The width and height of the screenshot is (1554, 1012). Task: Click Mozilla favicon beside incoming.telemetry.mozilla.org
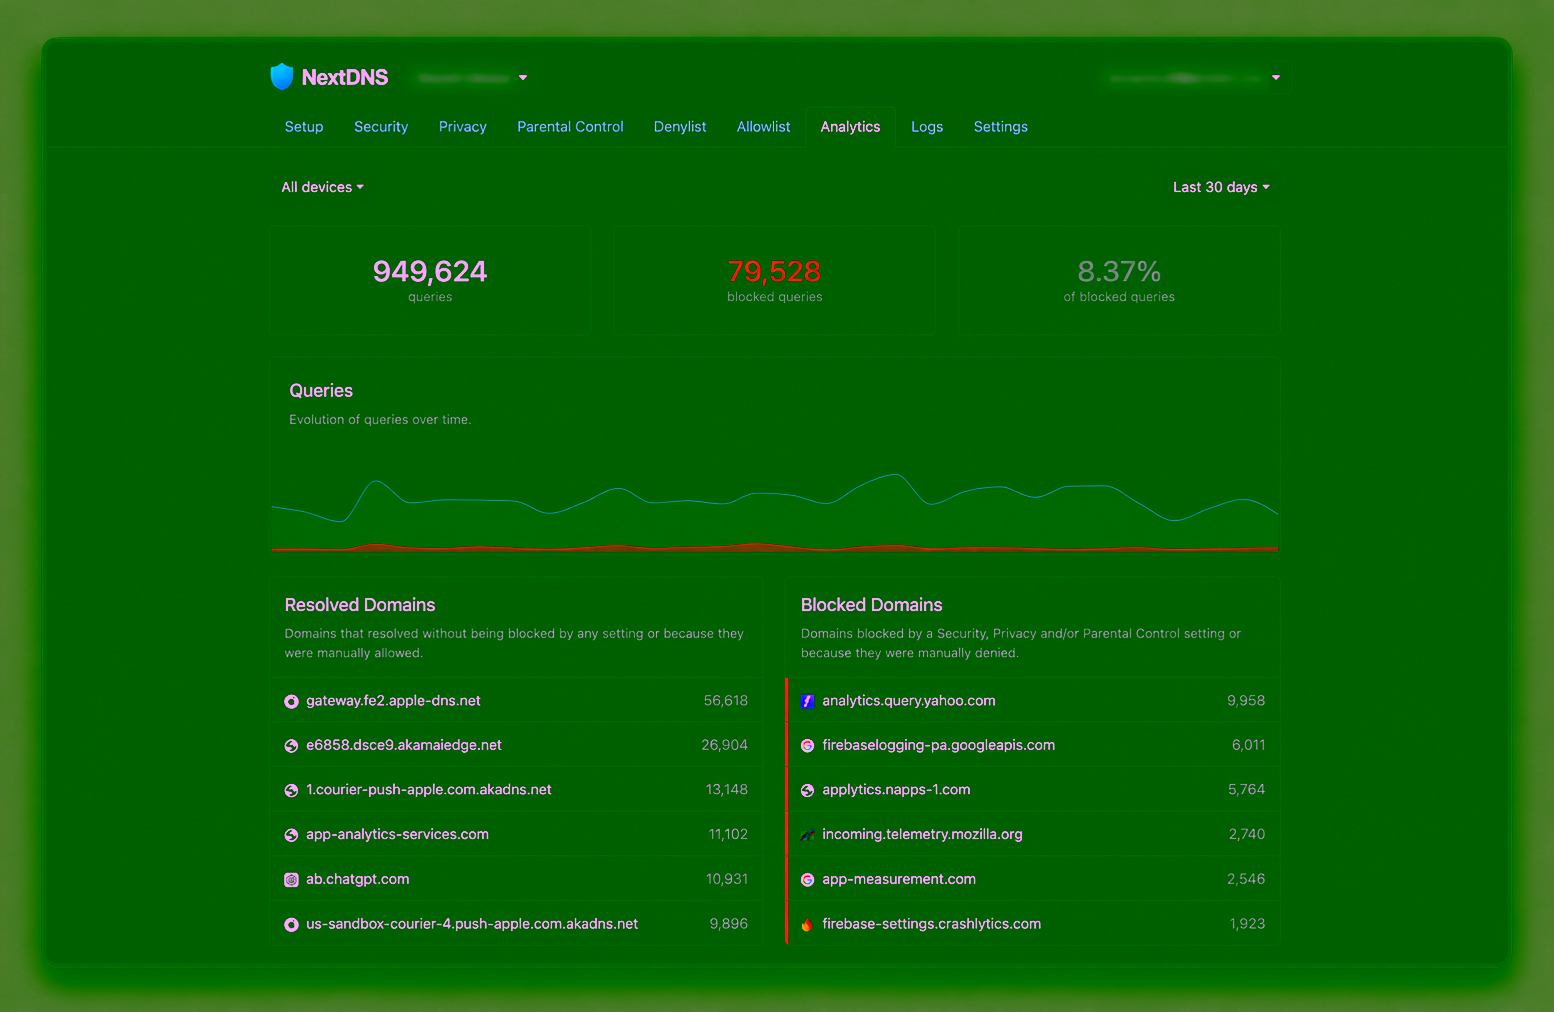807,835
